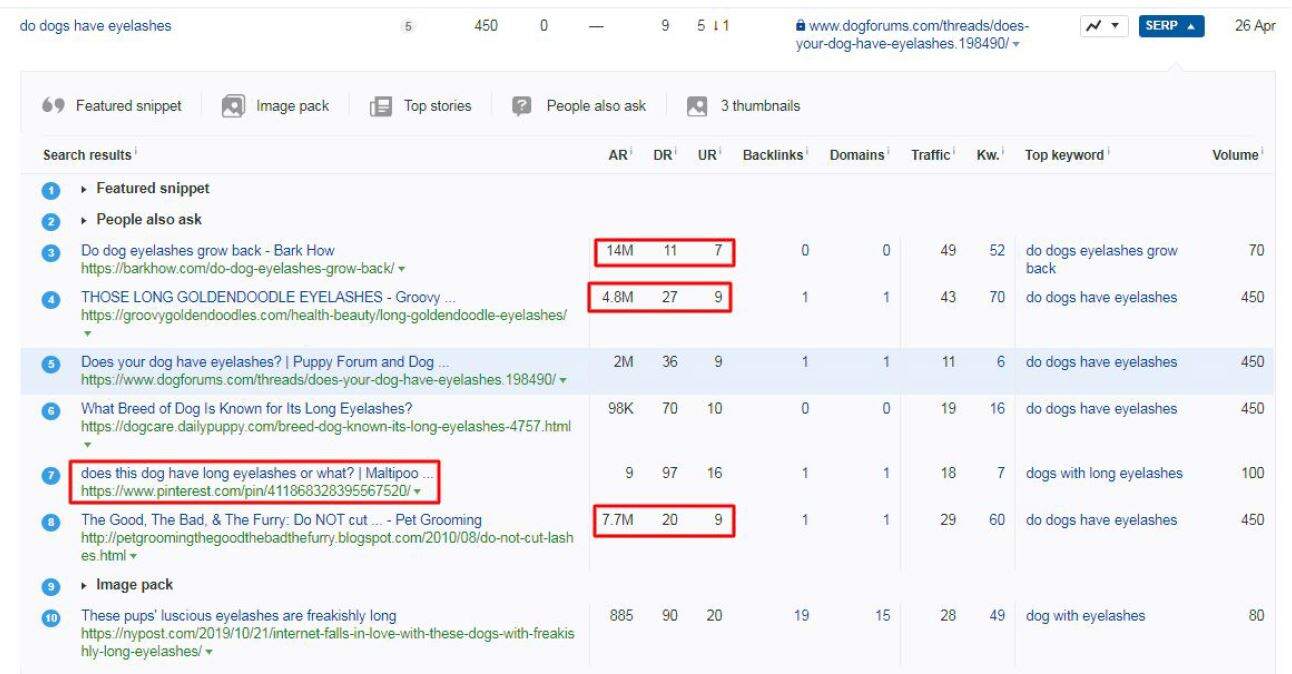Click the Featured snippet quote icon
This screenshot has height=674, width=1292.
(x=53, y=106)
